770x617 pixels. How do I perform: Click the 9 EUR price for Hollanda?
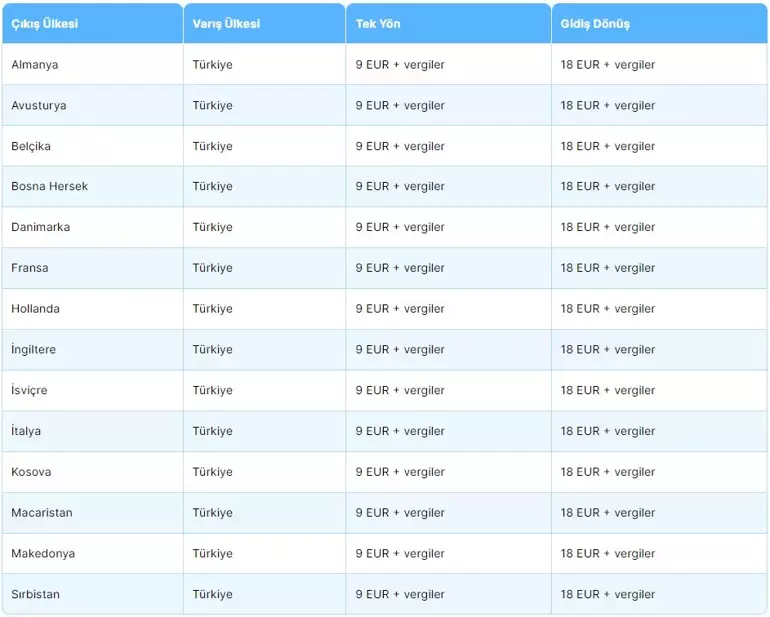click(400, 308)
